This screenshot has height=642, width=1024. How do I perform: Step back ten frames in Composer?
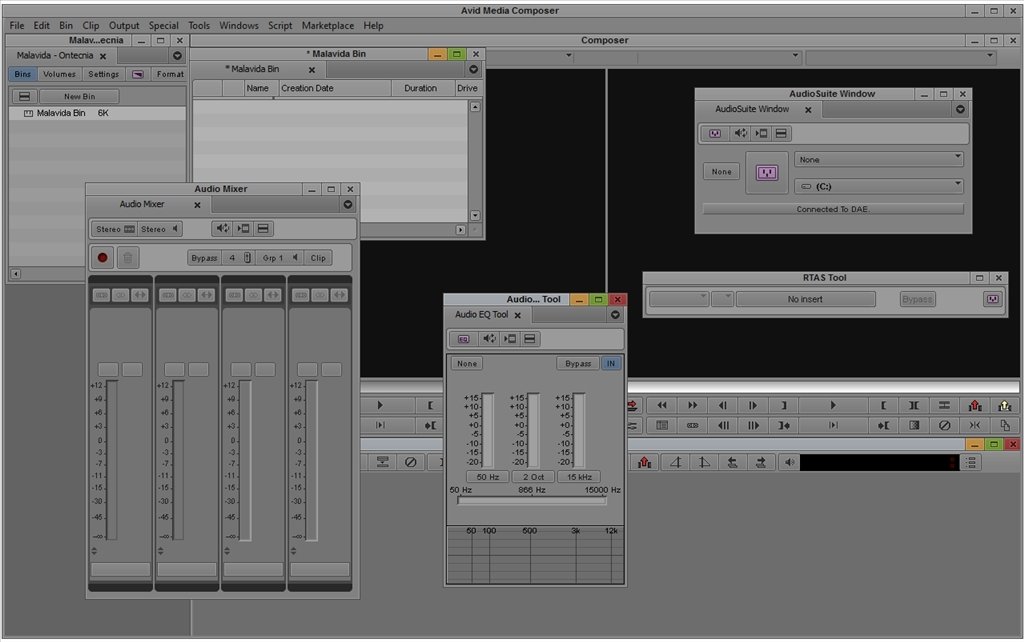click(x=723, y=425)
